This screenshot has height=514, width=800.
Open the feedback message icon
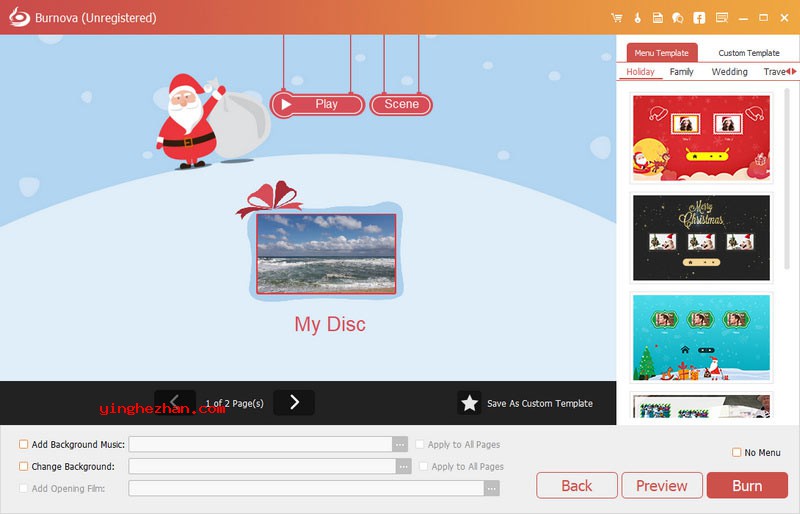[722, 18]
